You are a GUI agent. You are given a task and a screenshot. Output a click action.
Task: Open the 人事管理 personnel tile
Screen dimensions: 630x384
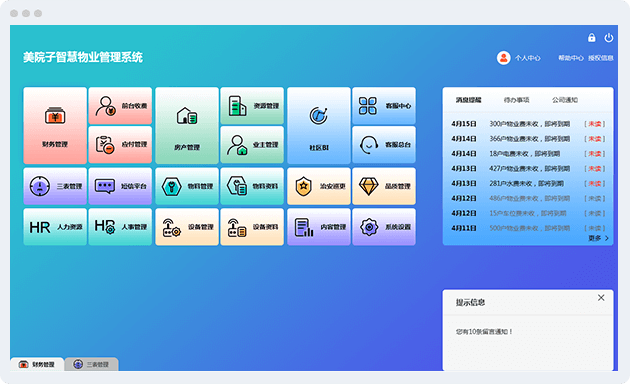pyautogui.click(x=120, y=227)
